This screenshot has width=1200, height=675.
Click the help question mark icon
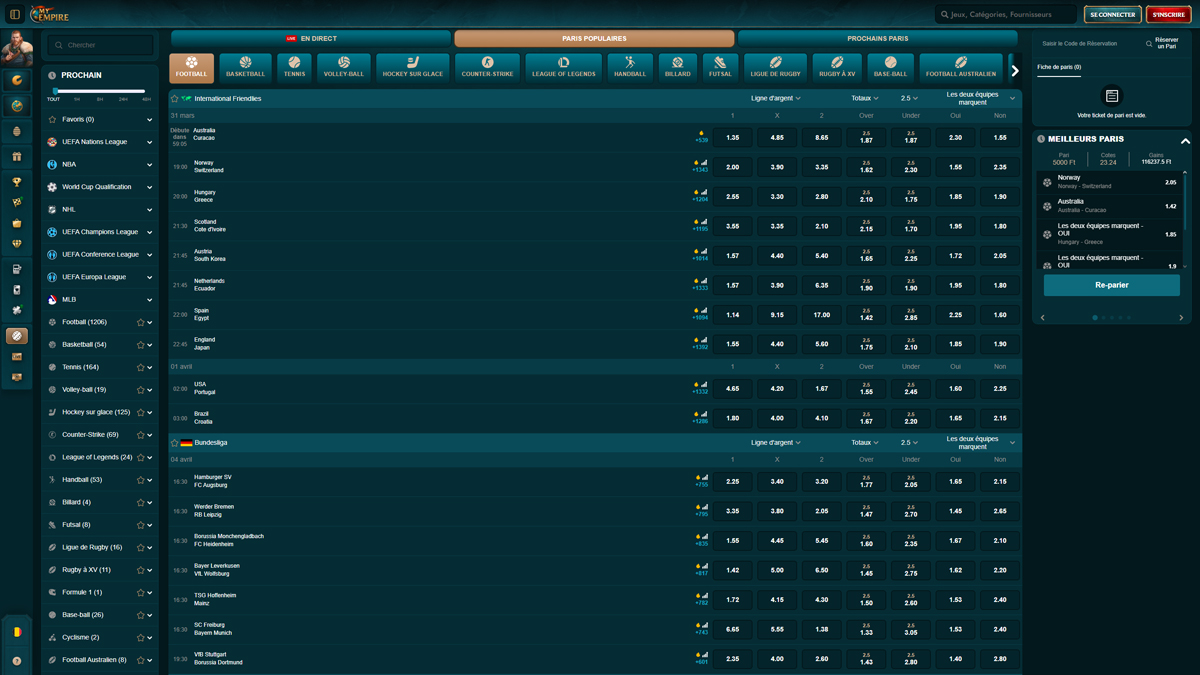pos(16,660)
